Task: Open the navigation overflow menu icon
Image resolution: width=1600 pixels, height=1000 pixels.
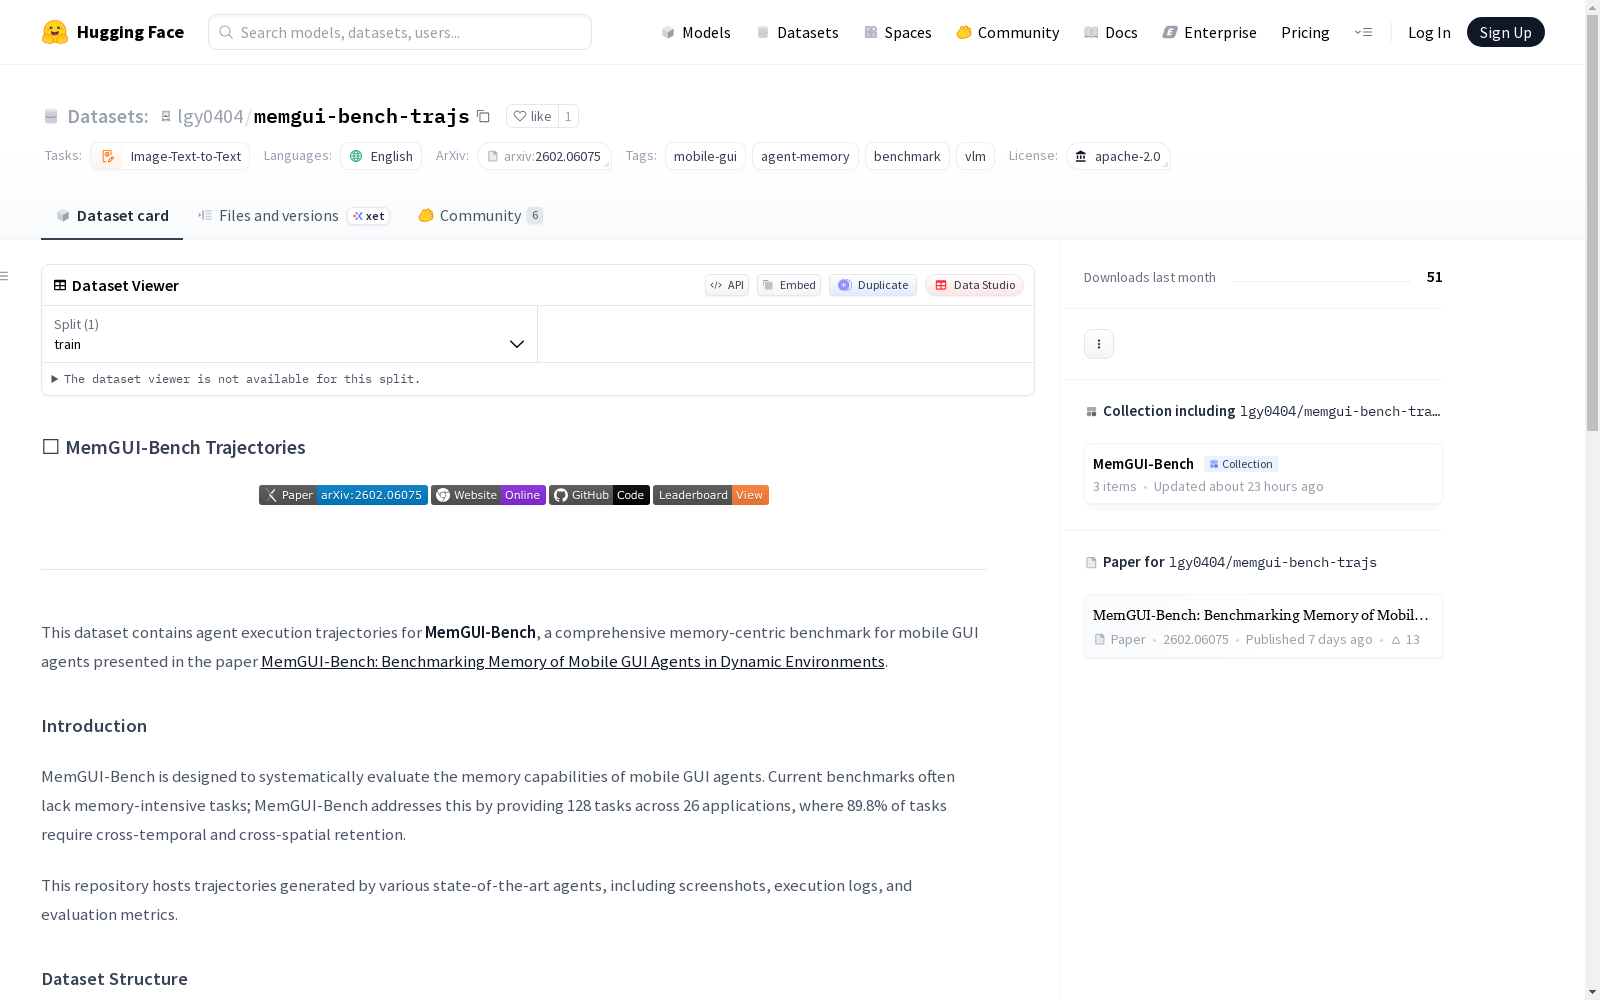Action: pyautogui.click(x=1363, y=32)
